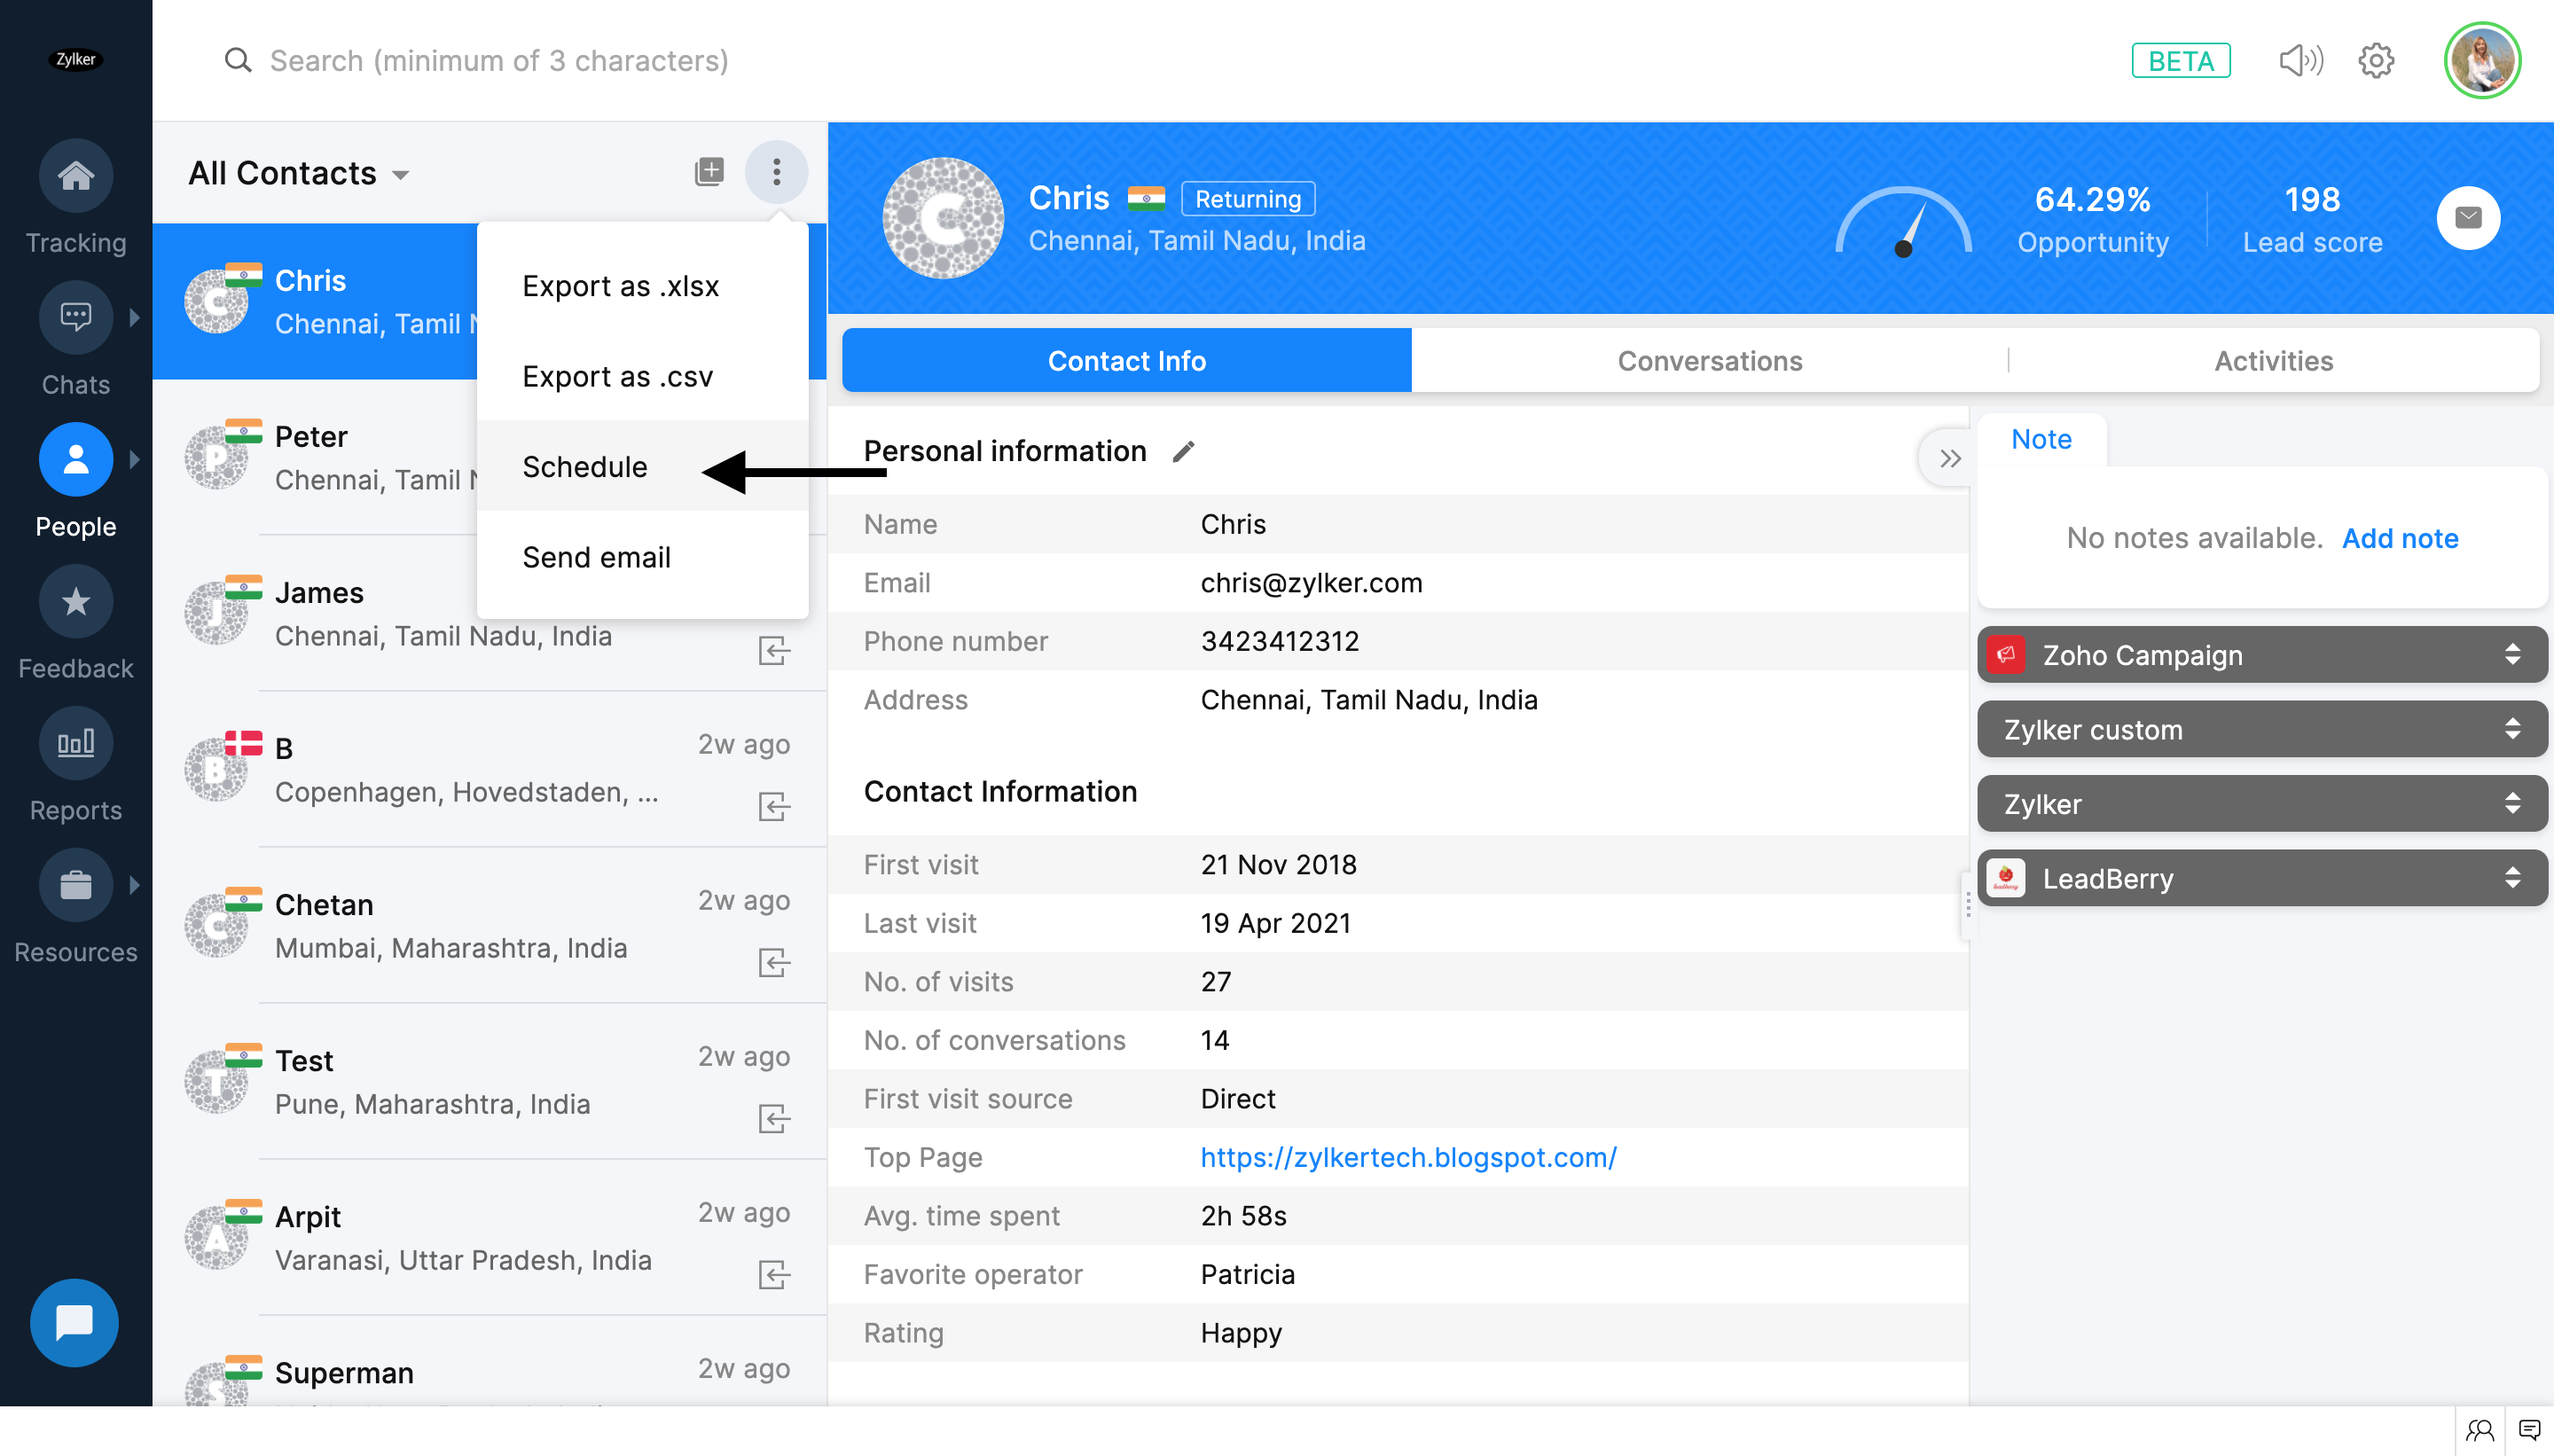The image size is (2554, 1456).
Task: Collapse the side panel with double-chevron
Action: click(1949, 459)
